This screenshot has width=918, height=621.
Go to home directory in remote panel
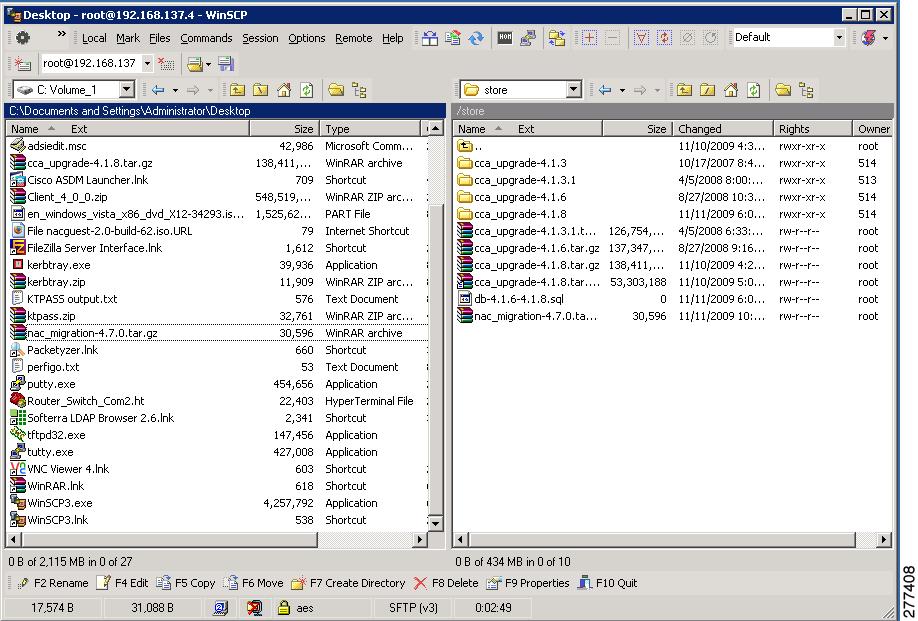[x=731, y=90]
